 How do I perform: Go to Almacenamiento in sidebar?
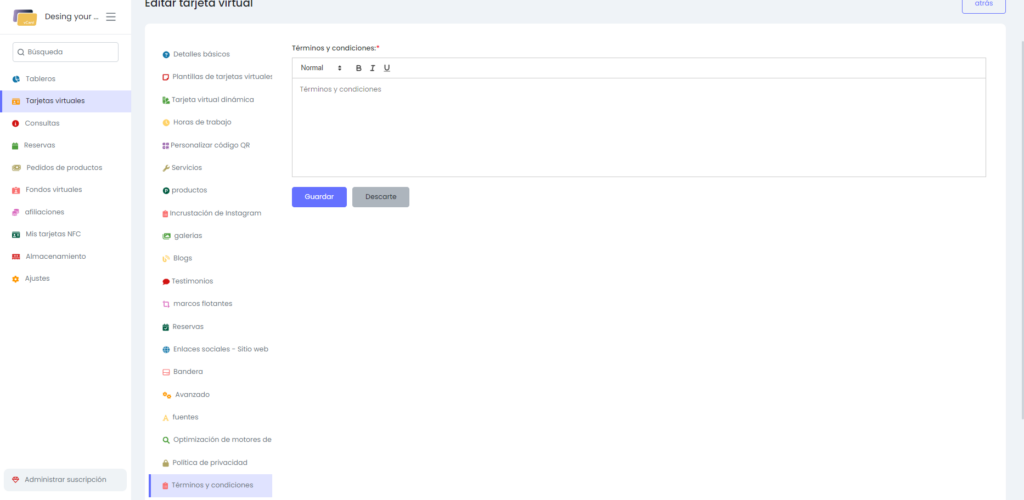pos(55,257)
